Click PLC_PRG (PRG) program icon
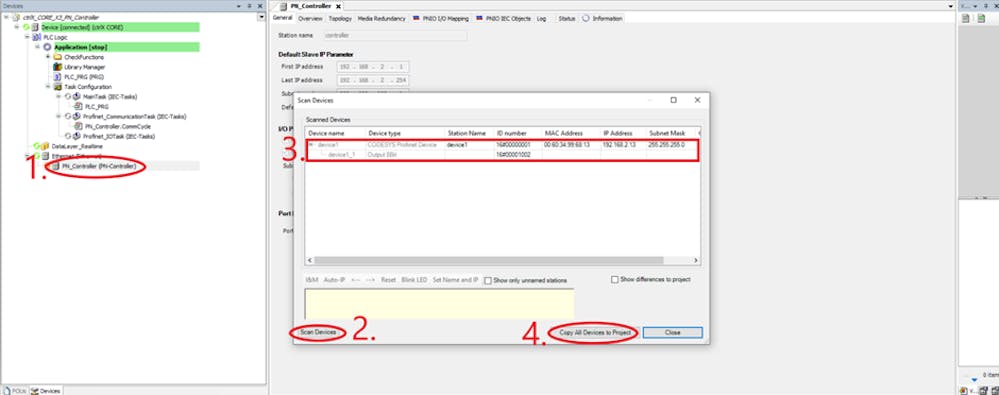 pyautogui.click(x=58, y=77)
